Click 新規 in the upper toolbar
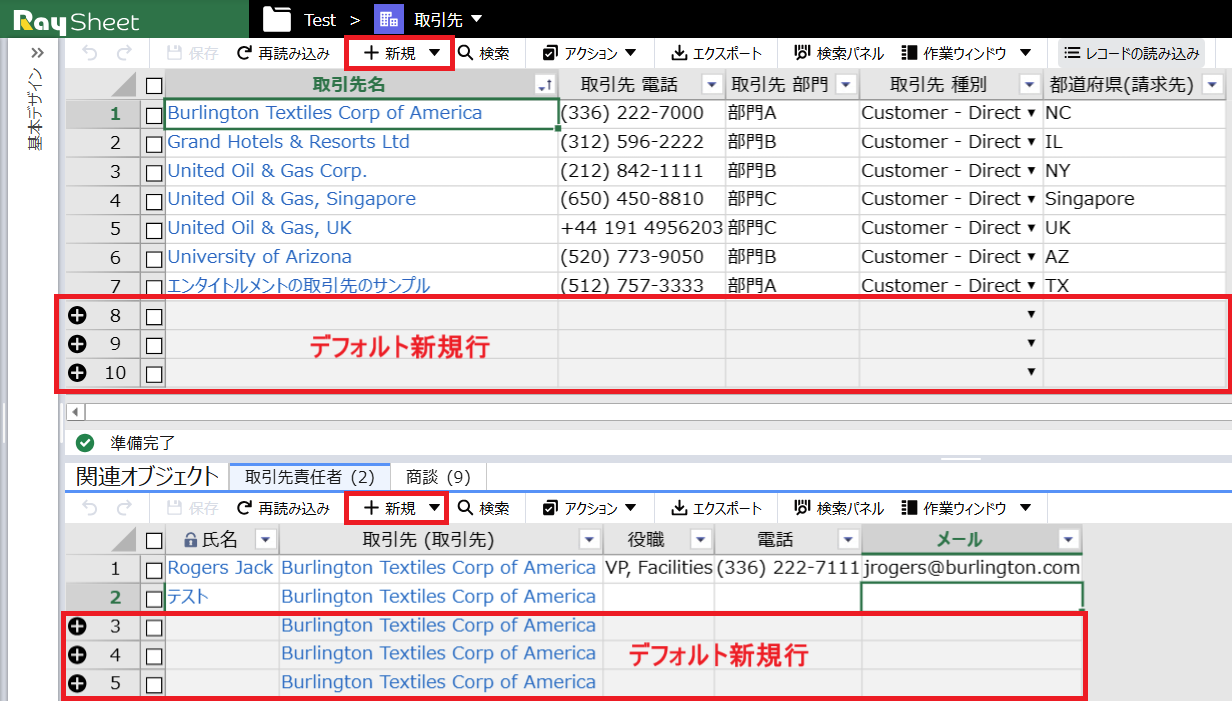The width and height of the screenshot is (1232, 701). click(390, 53)
